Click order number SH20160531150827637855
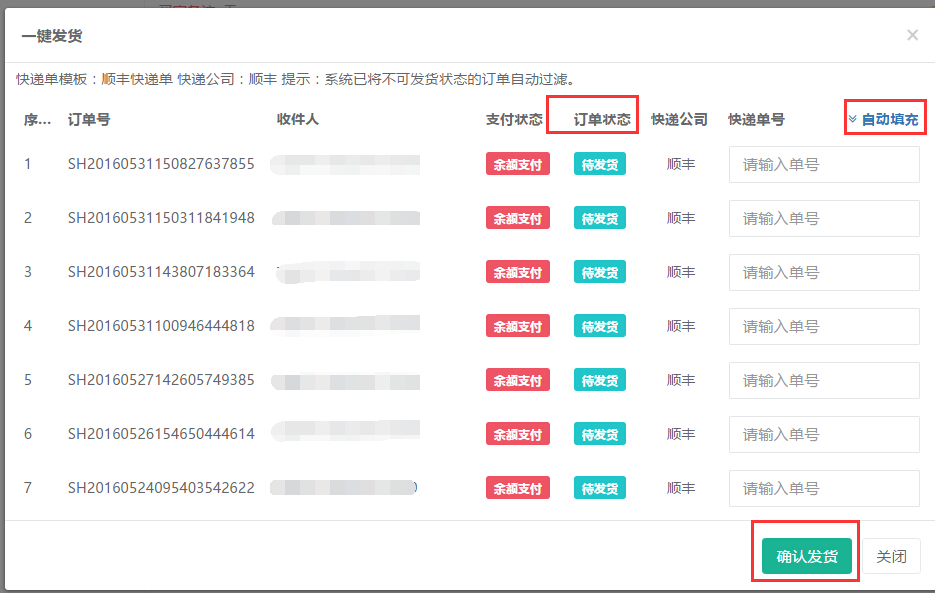Viewport: 935px width, 593px height. click(161, 164)
